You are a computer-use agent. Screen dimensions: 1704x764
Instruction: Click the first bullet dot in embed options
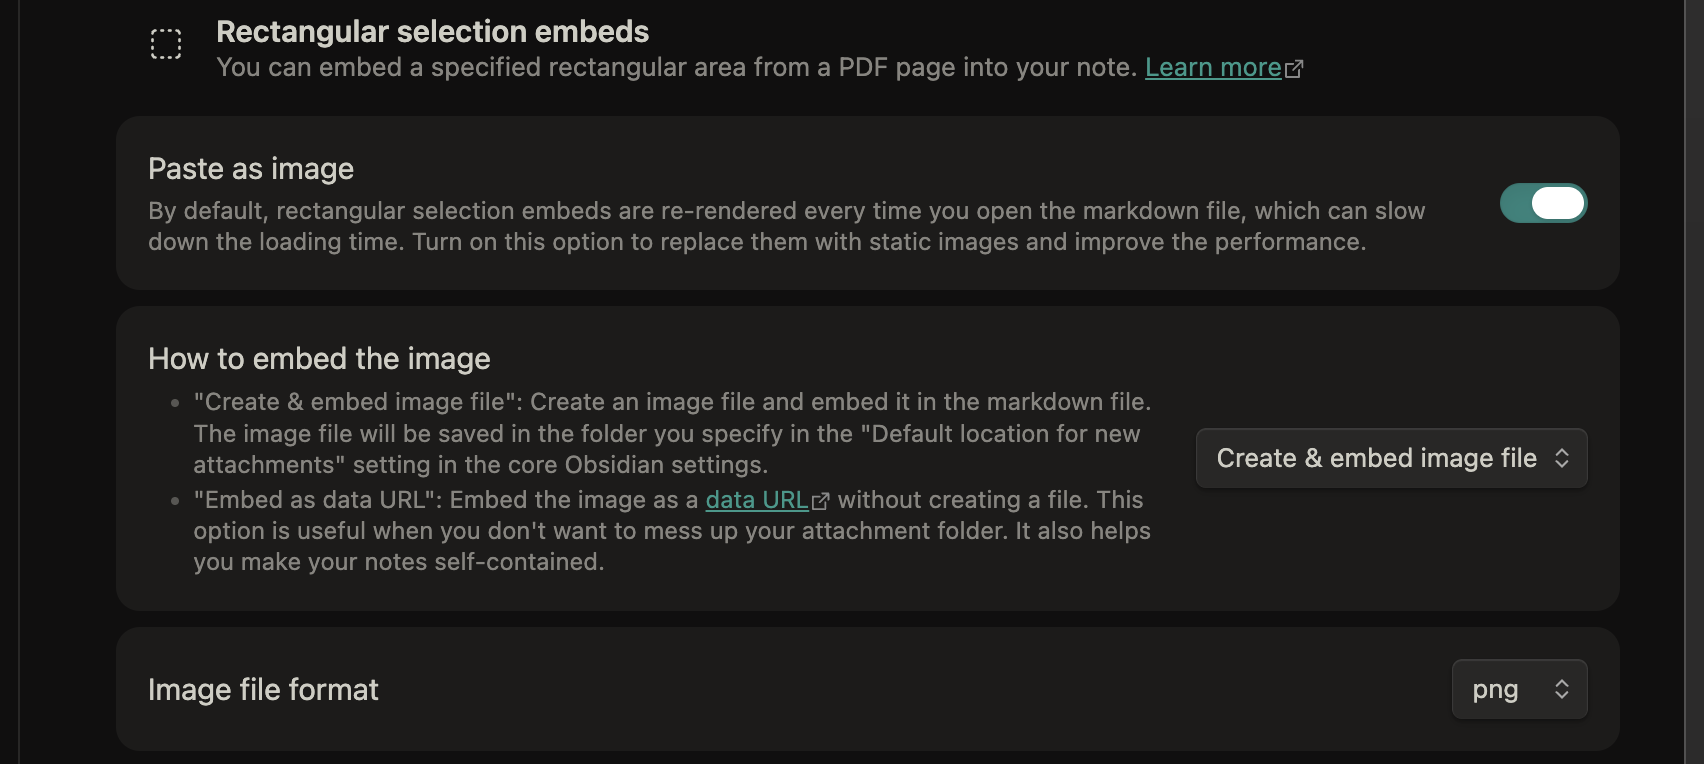tap(175, 403)
